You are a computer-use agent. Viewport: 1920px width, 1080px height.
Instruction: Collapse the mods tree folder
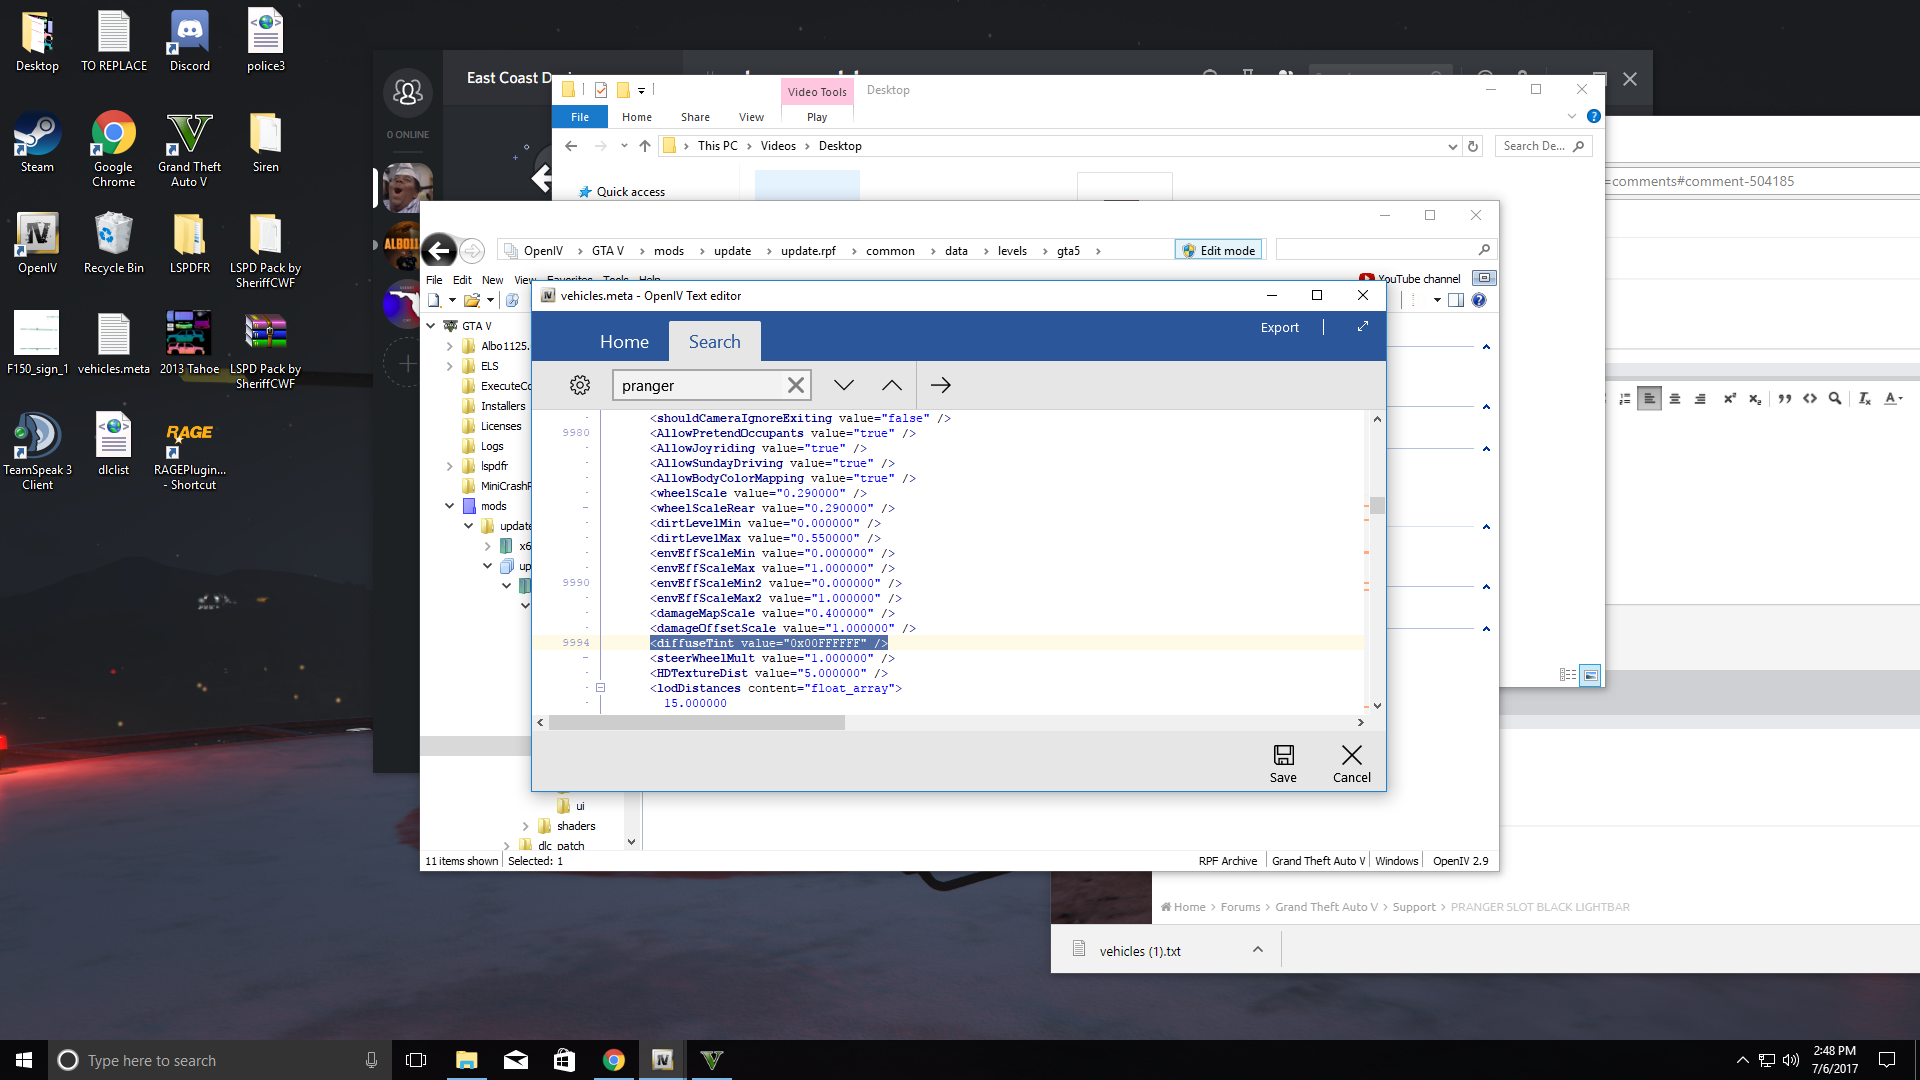pyautogui.click(x=450, y=506)
